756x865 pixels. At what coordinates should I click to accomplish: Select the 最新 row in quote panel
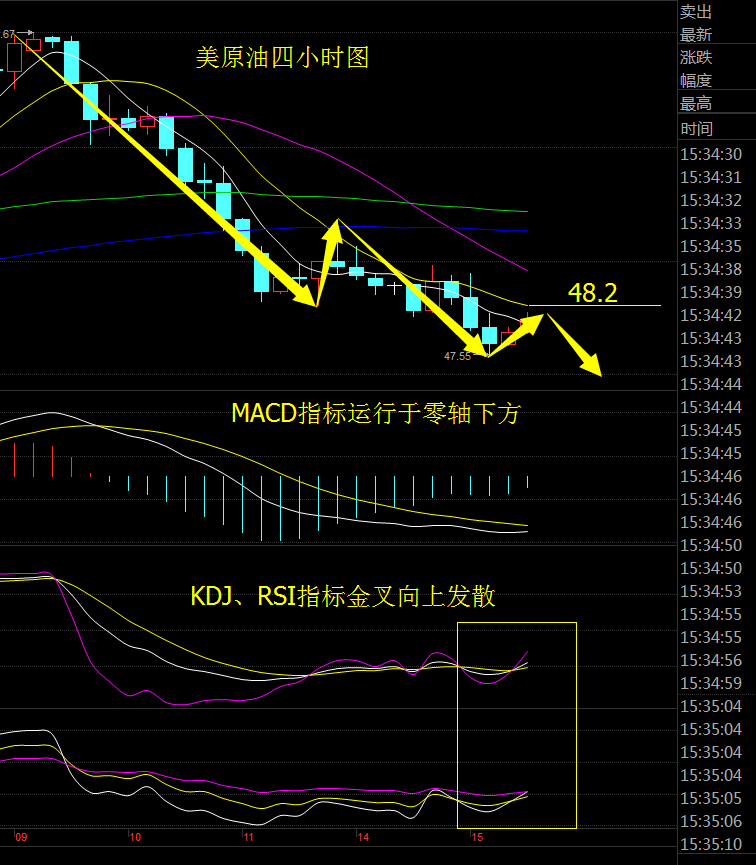696,35
